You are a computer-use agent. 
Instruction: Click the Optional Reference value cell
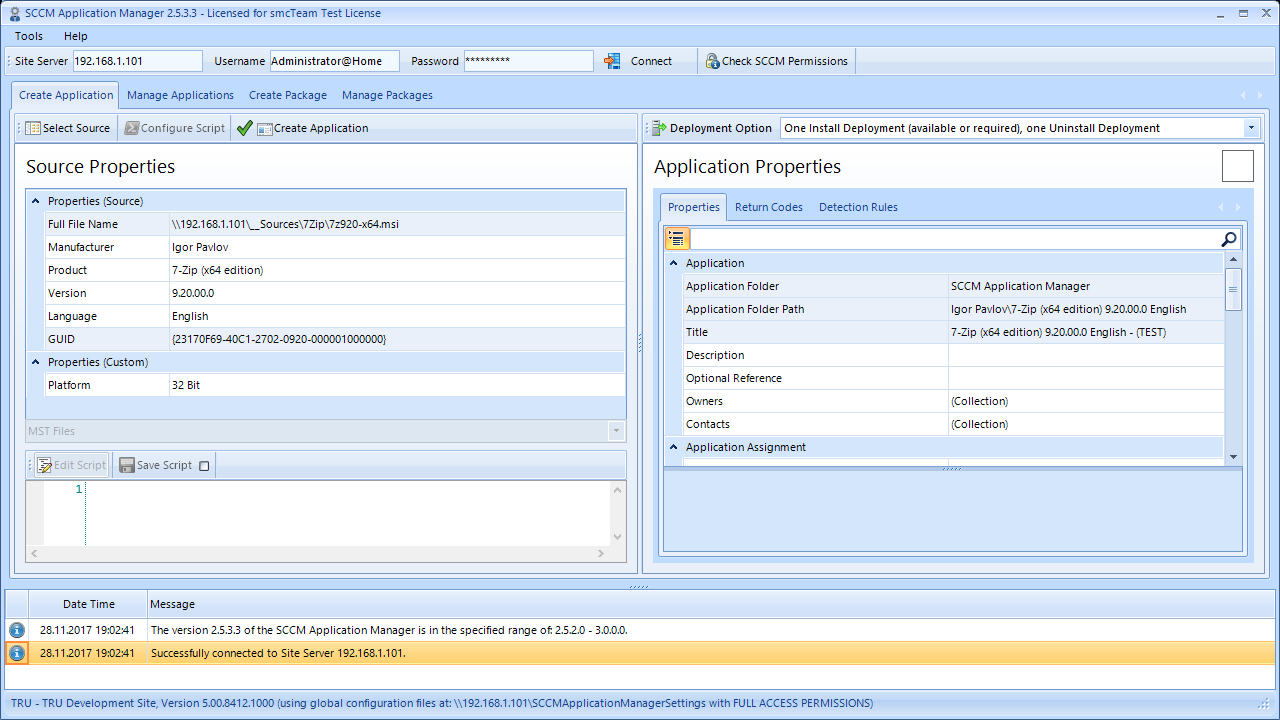[x=1086, y=378]
